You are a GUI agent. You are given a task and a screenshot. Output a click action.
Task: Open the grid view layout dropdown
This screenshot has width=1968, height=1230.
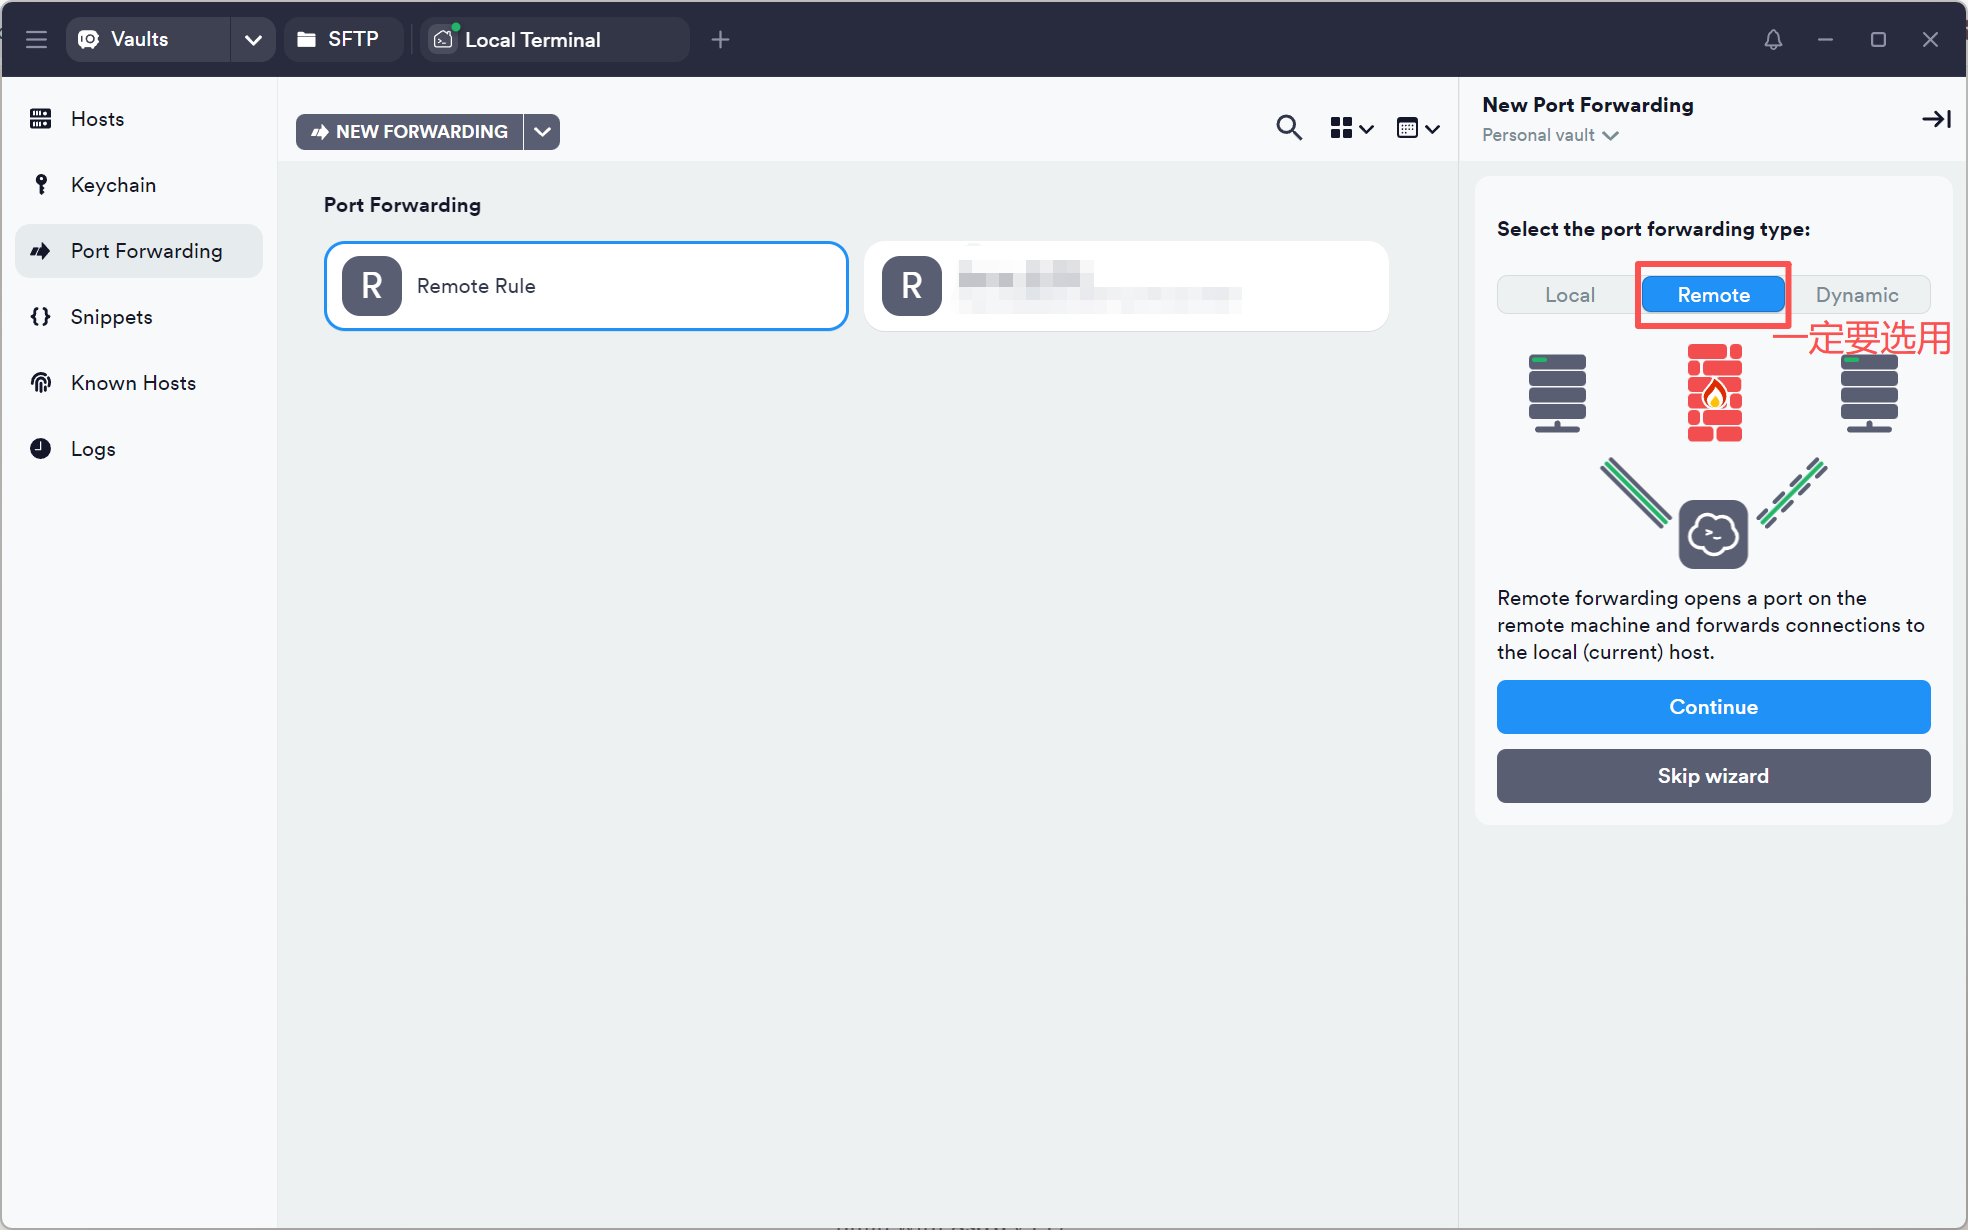point(1352,128)
